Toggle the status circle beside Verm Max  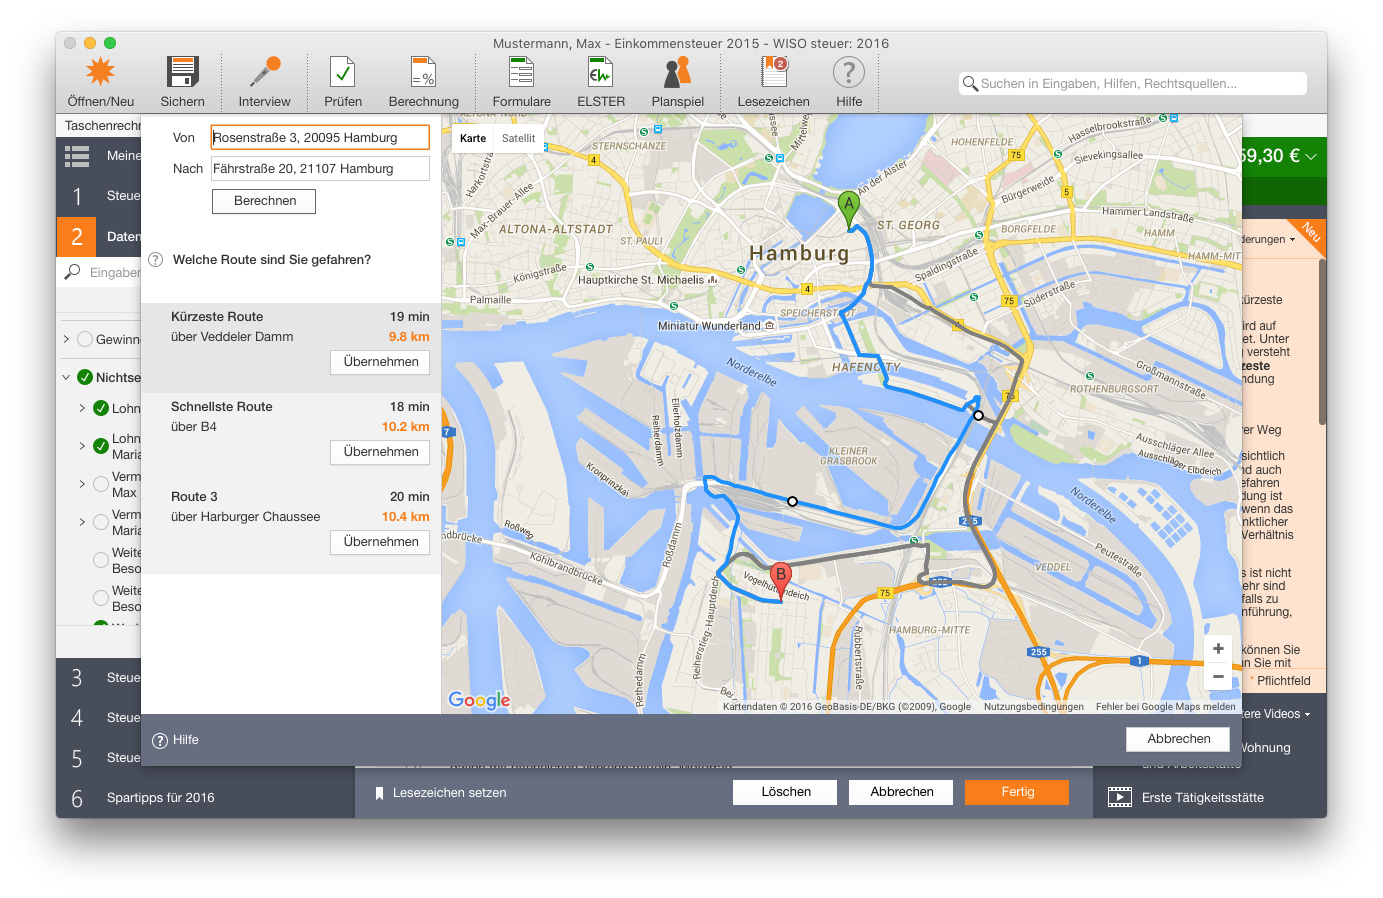[101, 484]
